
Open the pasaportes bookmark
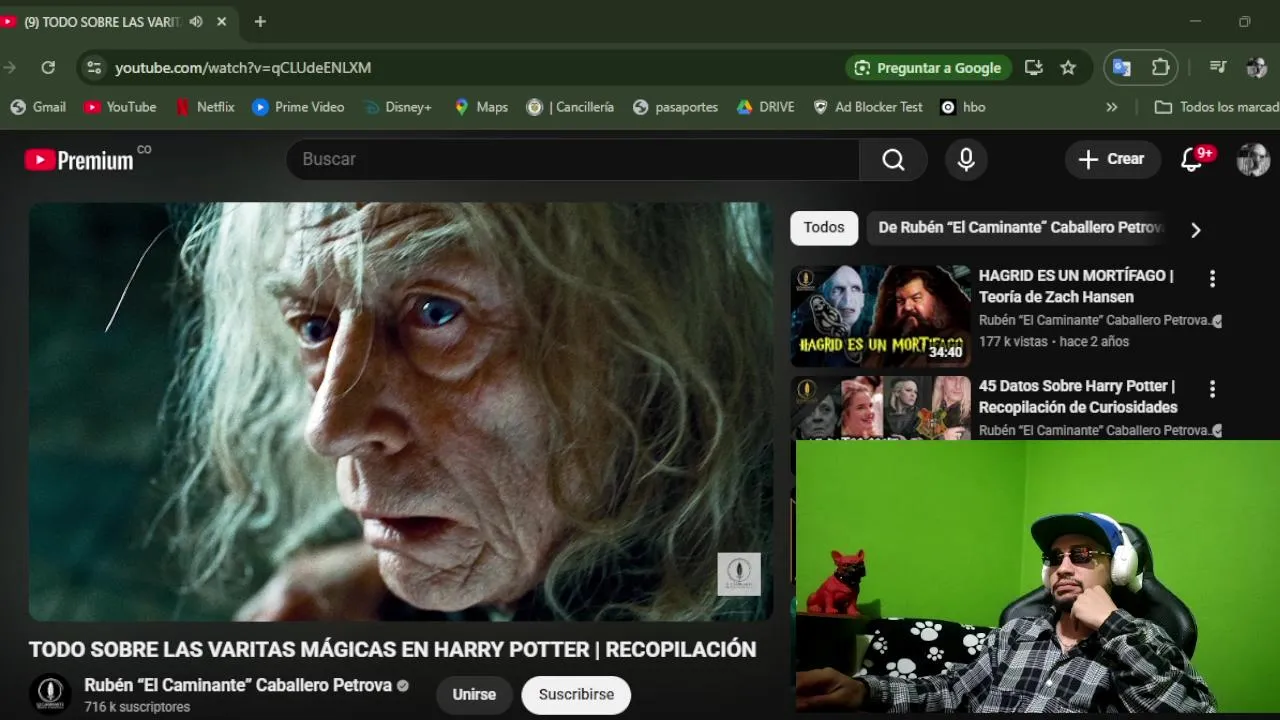(x=675, y=107)
